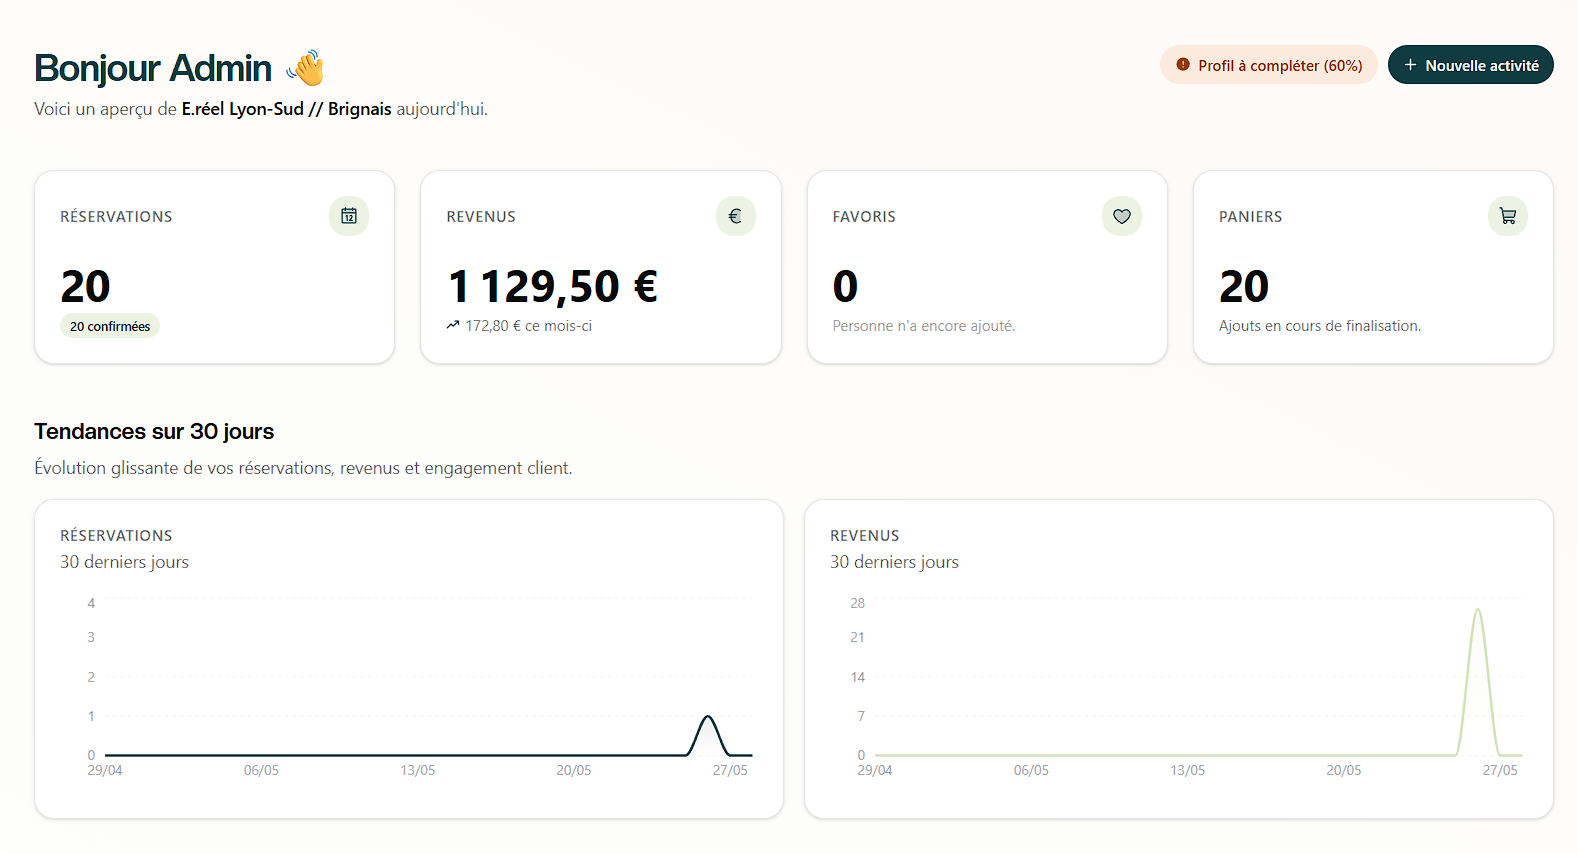Click the Revenus chart peak near 27/05
The height and width of the screenshot is (853, 1578).
pyautogui.click(x=1477, y=611)
